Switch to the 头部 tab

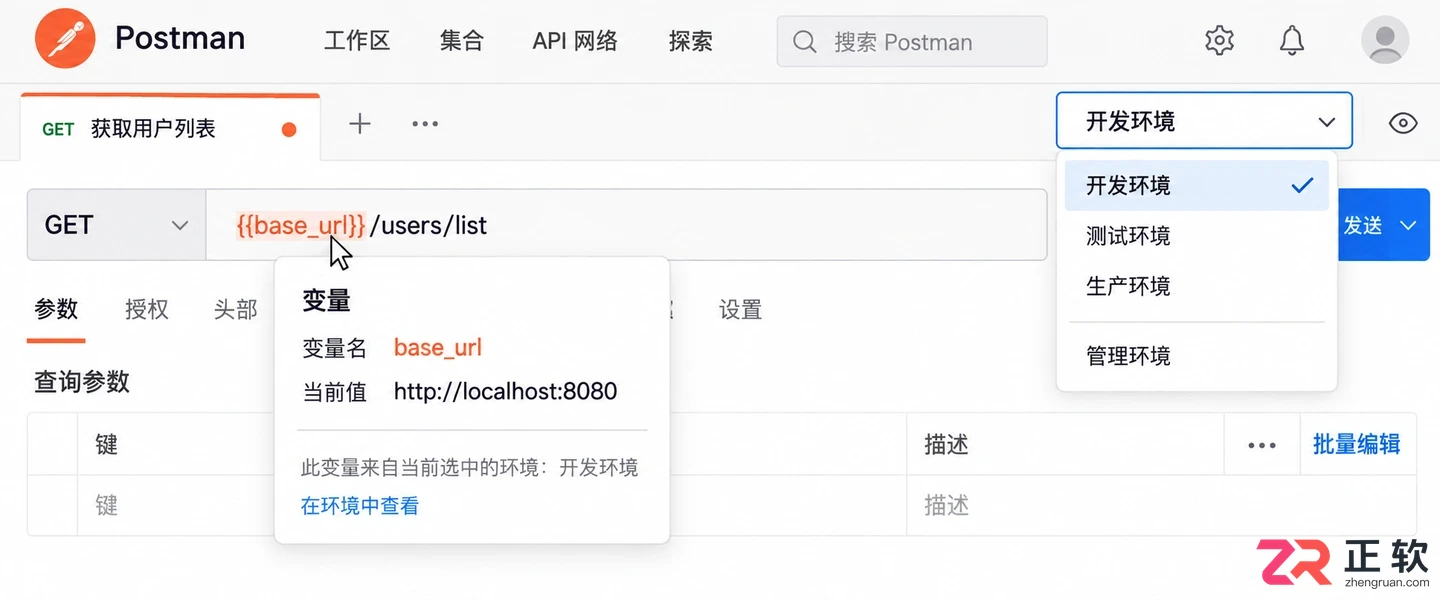click(235, 310)
